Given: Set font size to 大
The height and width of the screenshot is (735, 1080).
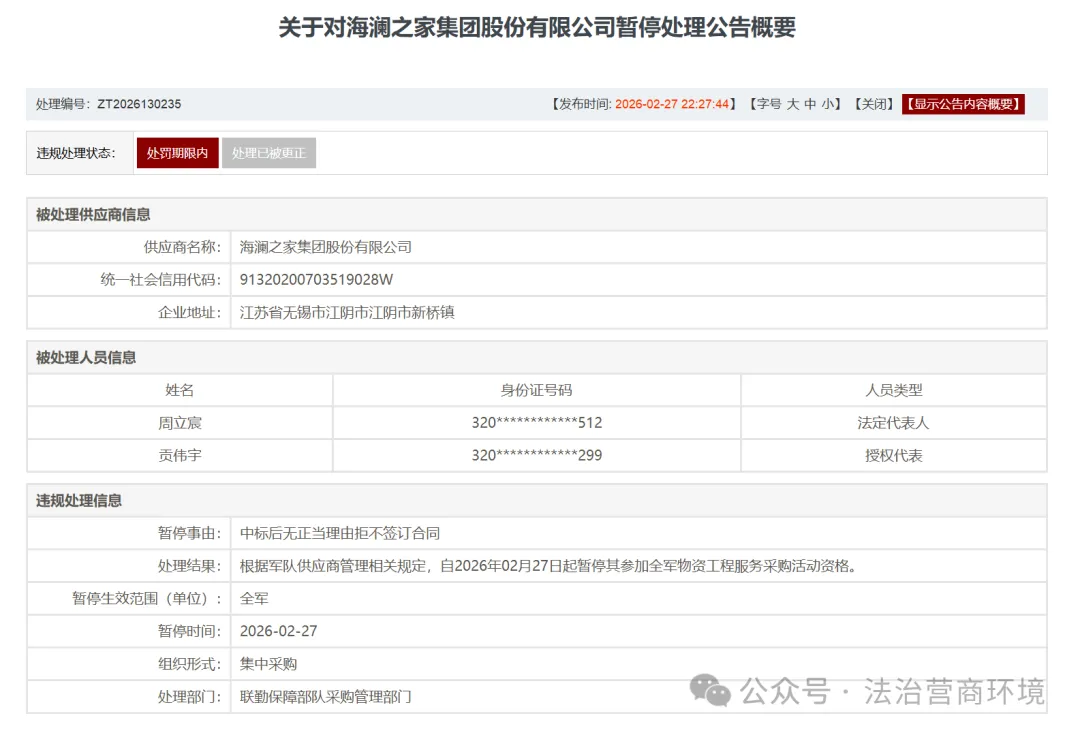Looking at the screenshot, I should pyautogui.click(x=793, y=104).
